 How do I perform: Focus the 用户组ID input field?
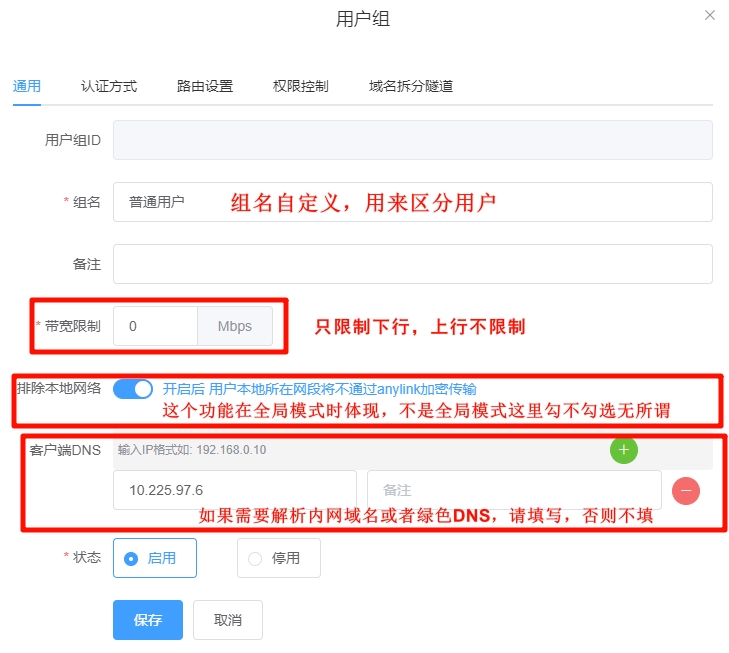tap(413, 140)
